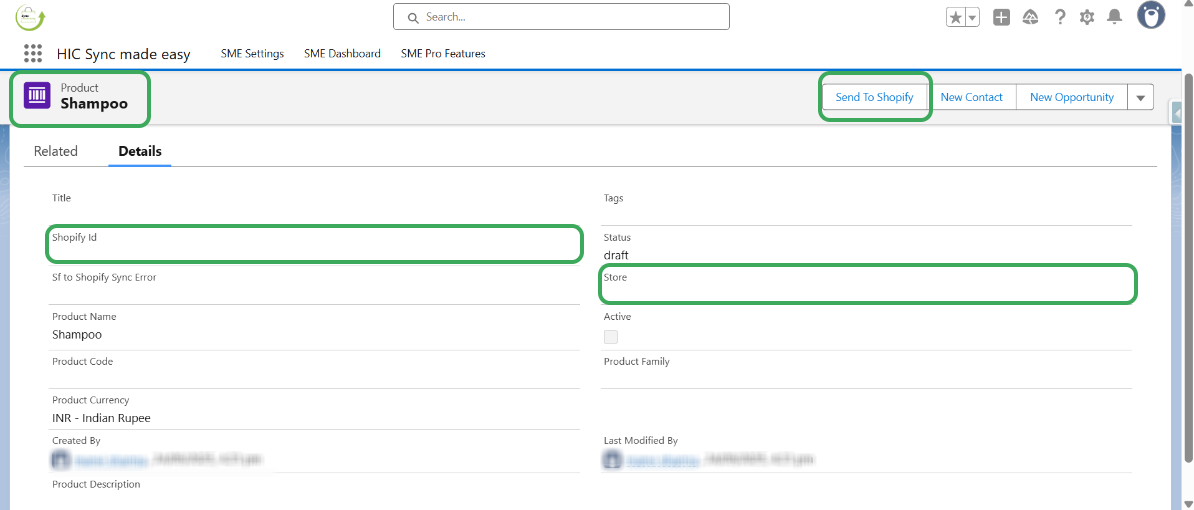Image resolution: width=1194 pixels, height=510 pixels.
Task: Open the Trailhead guidance cloud icon
Action: coord(1030,17)
